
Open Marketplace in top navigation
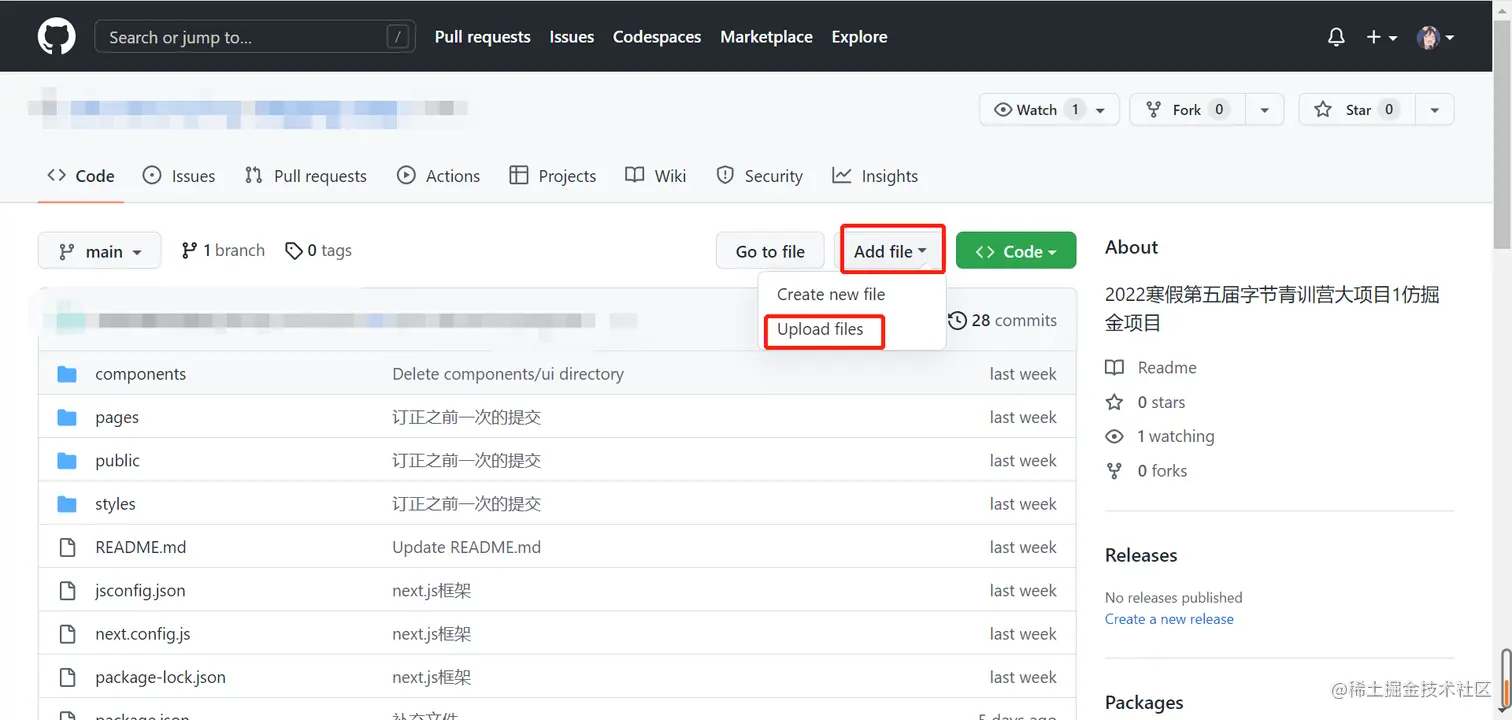(x=766, y=37)
